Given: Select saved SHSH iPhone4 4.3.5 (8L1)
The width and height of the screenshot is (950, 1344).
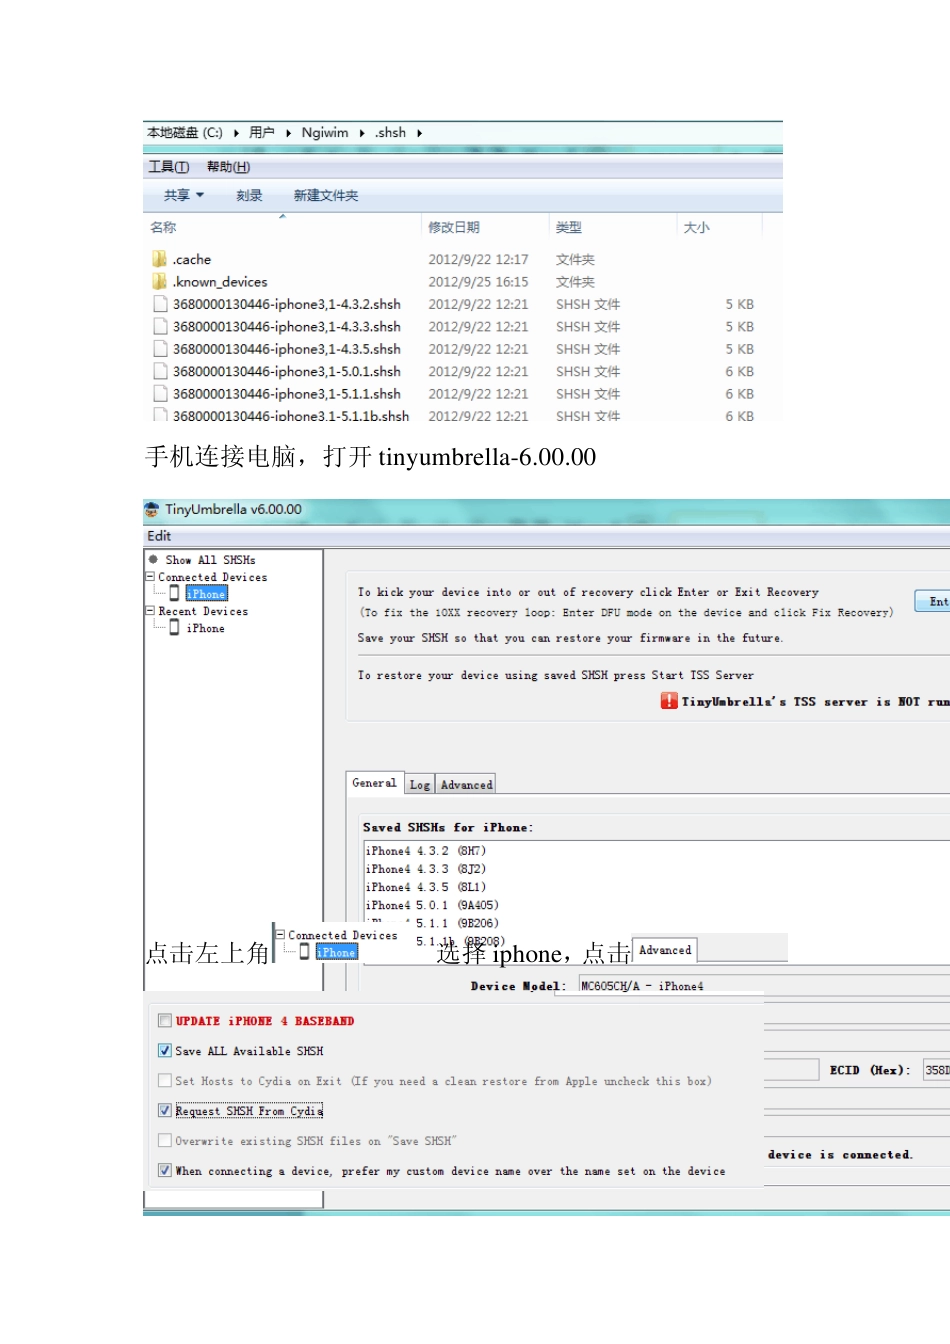Looking at the screenshot, I should (x=426, y=887).
